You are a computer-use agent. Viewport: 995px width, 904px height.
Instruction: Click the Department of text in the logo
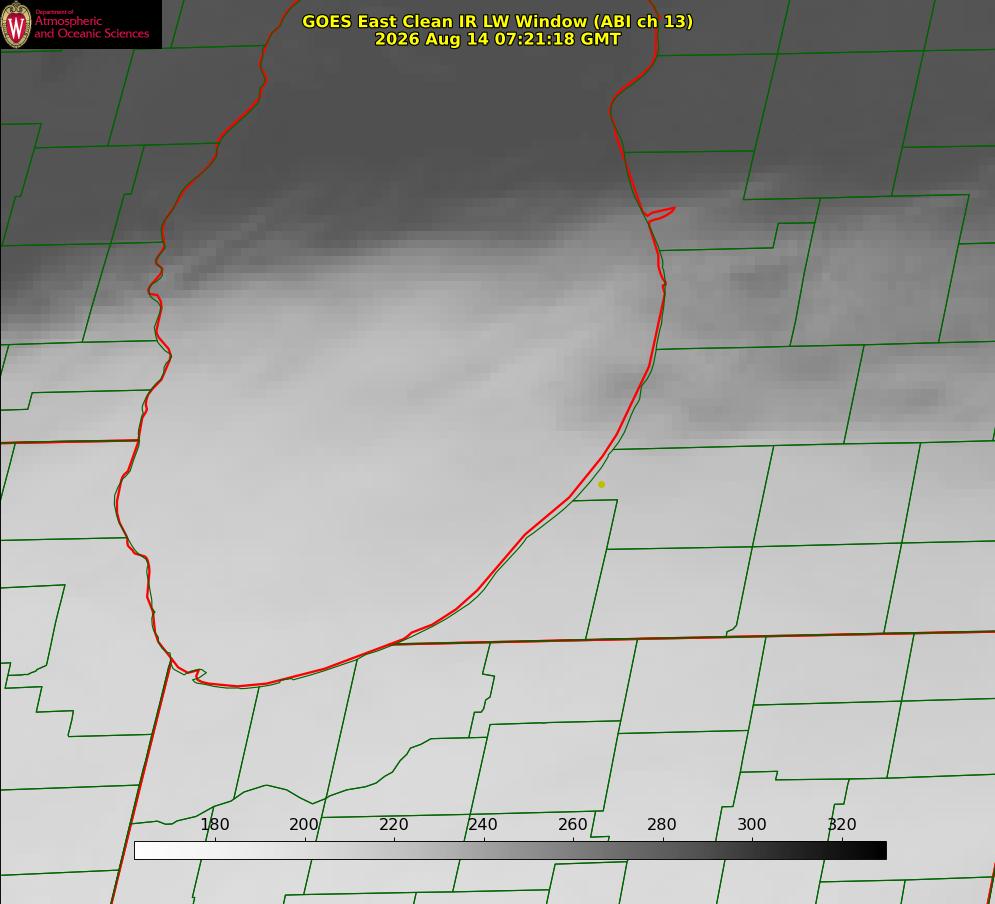tap(53, 12)
